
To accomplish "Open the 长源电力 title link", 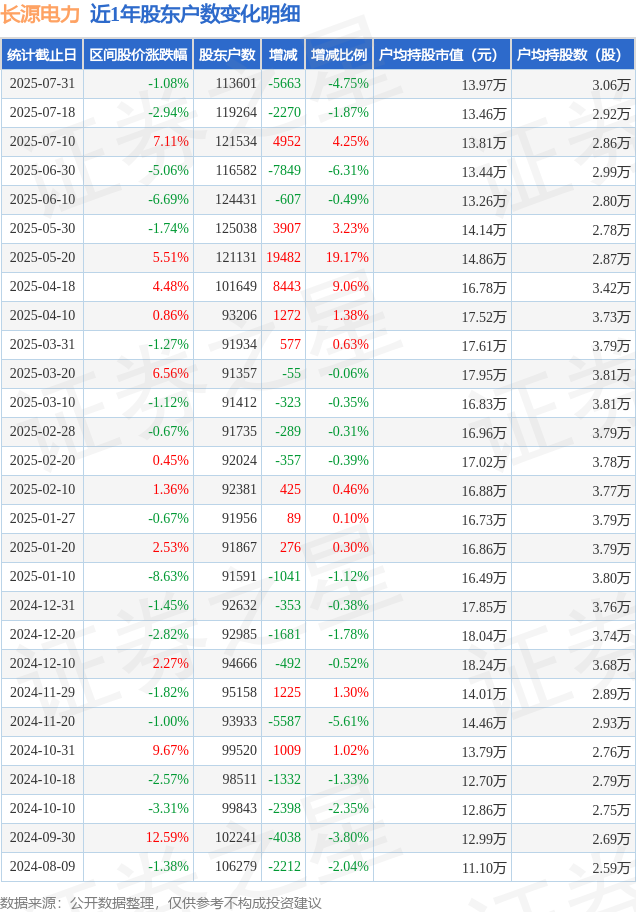I will click(40, 14).
